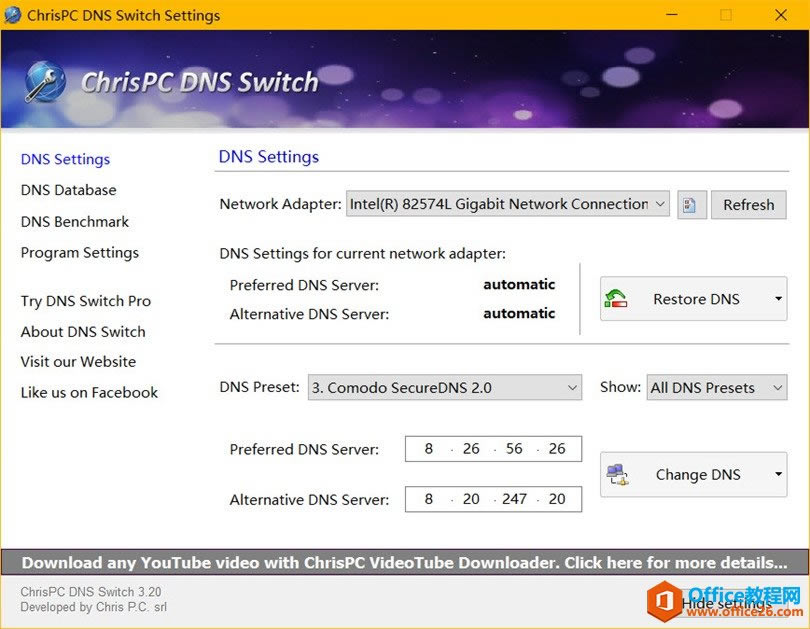
Task: Close the ChrisPC DNS Switch Settings window
Action: pos(781,15)
